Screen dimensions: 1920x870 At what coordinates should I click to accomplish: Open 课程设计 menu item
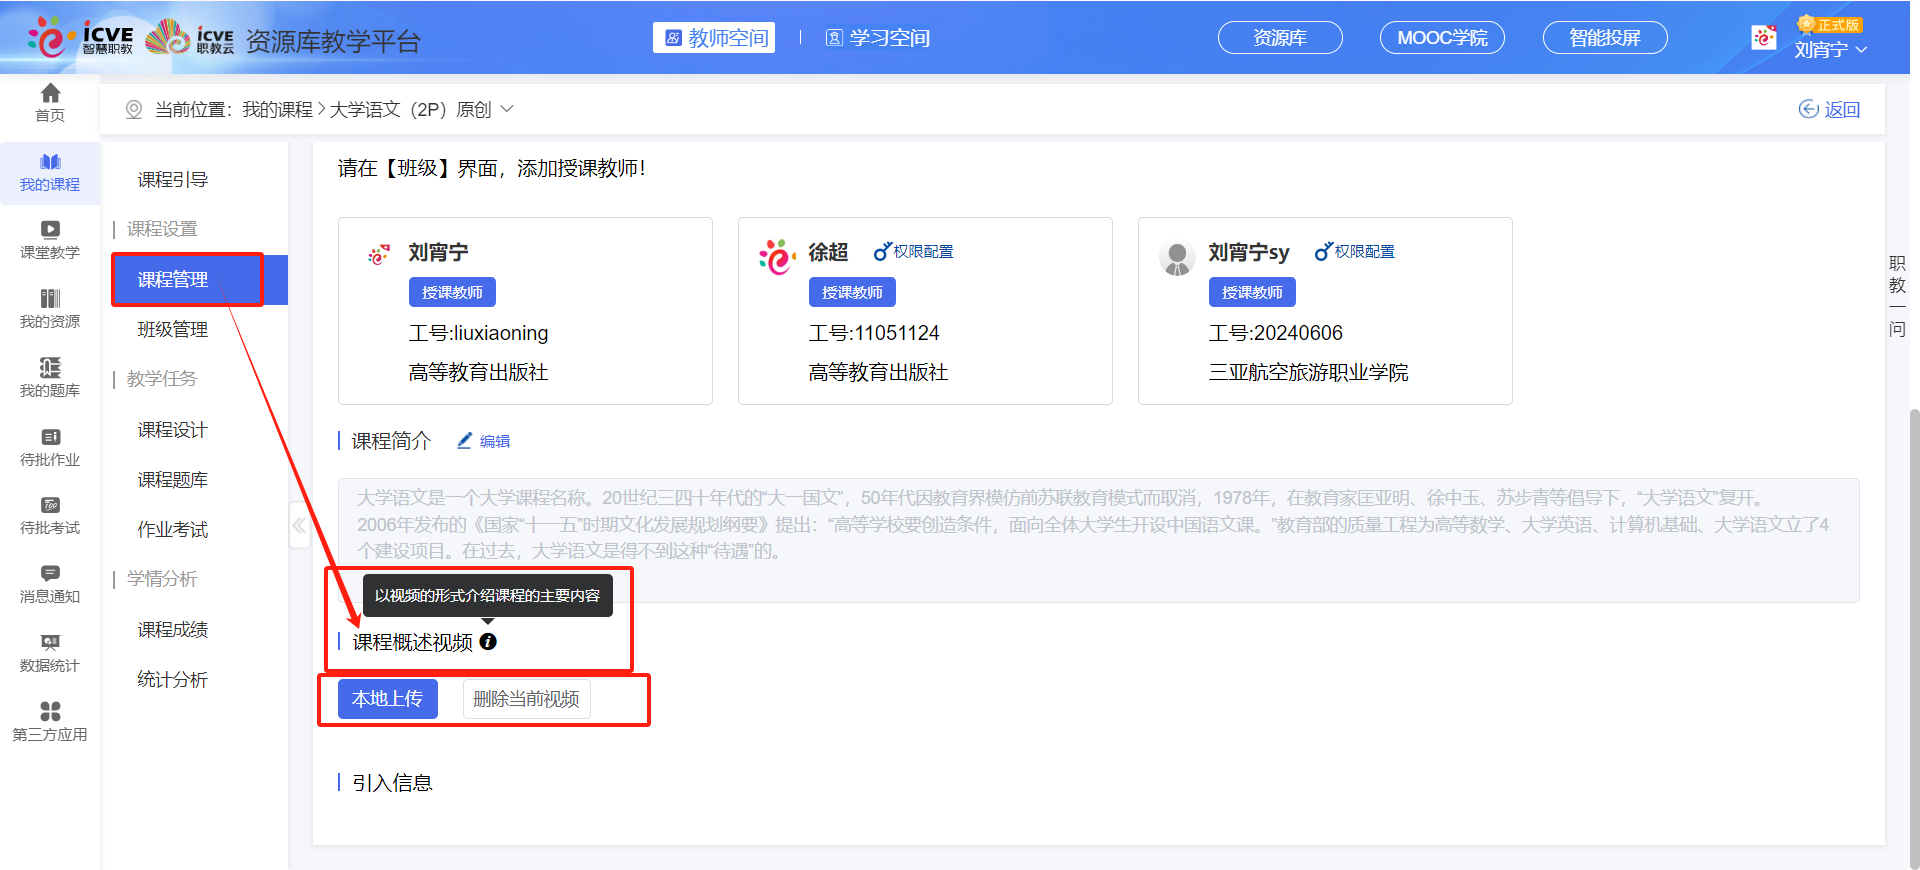coord(173,430)
